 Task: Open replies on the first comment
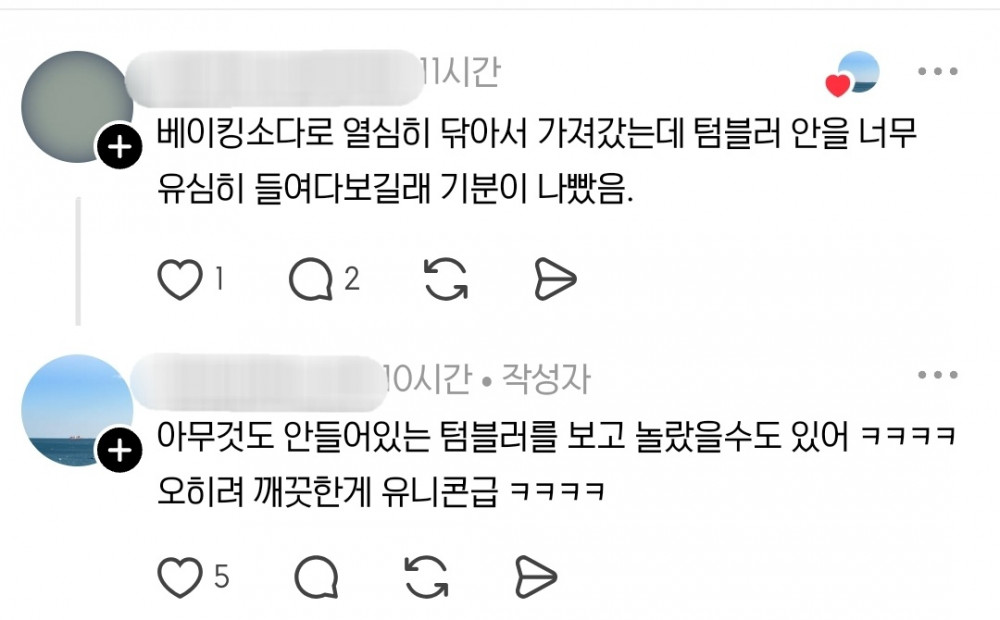point(311,279)
